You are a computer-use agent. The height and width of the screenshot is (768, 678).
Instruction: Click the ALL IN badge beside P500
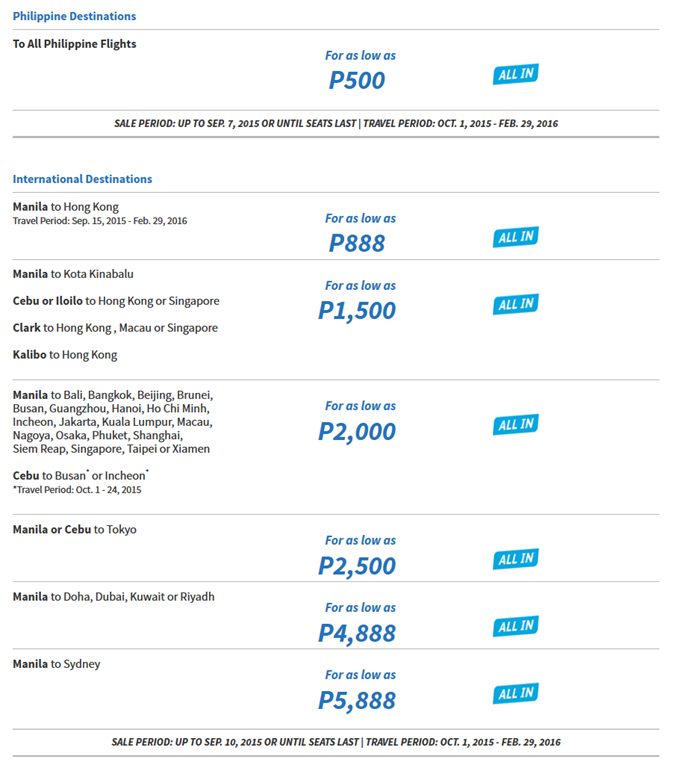click(x=515, y=74)
